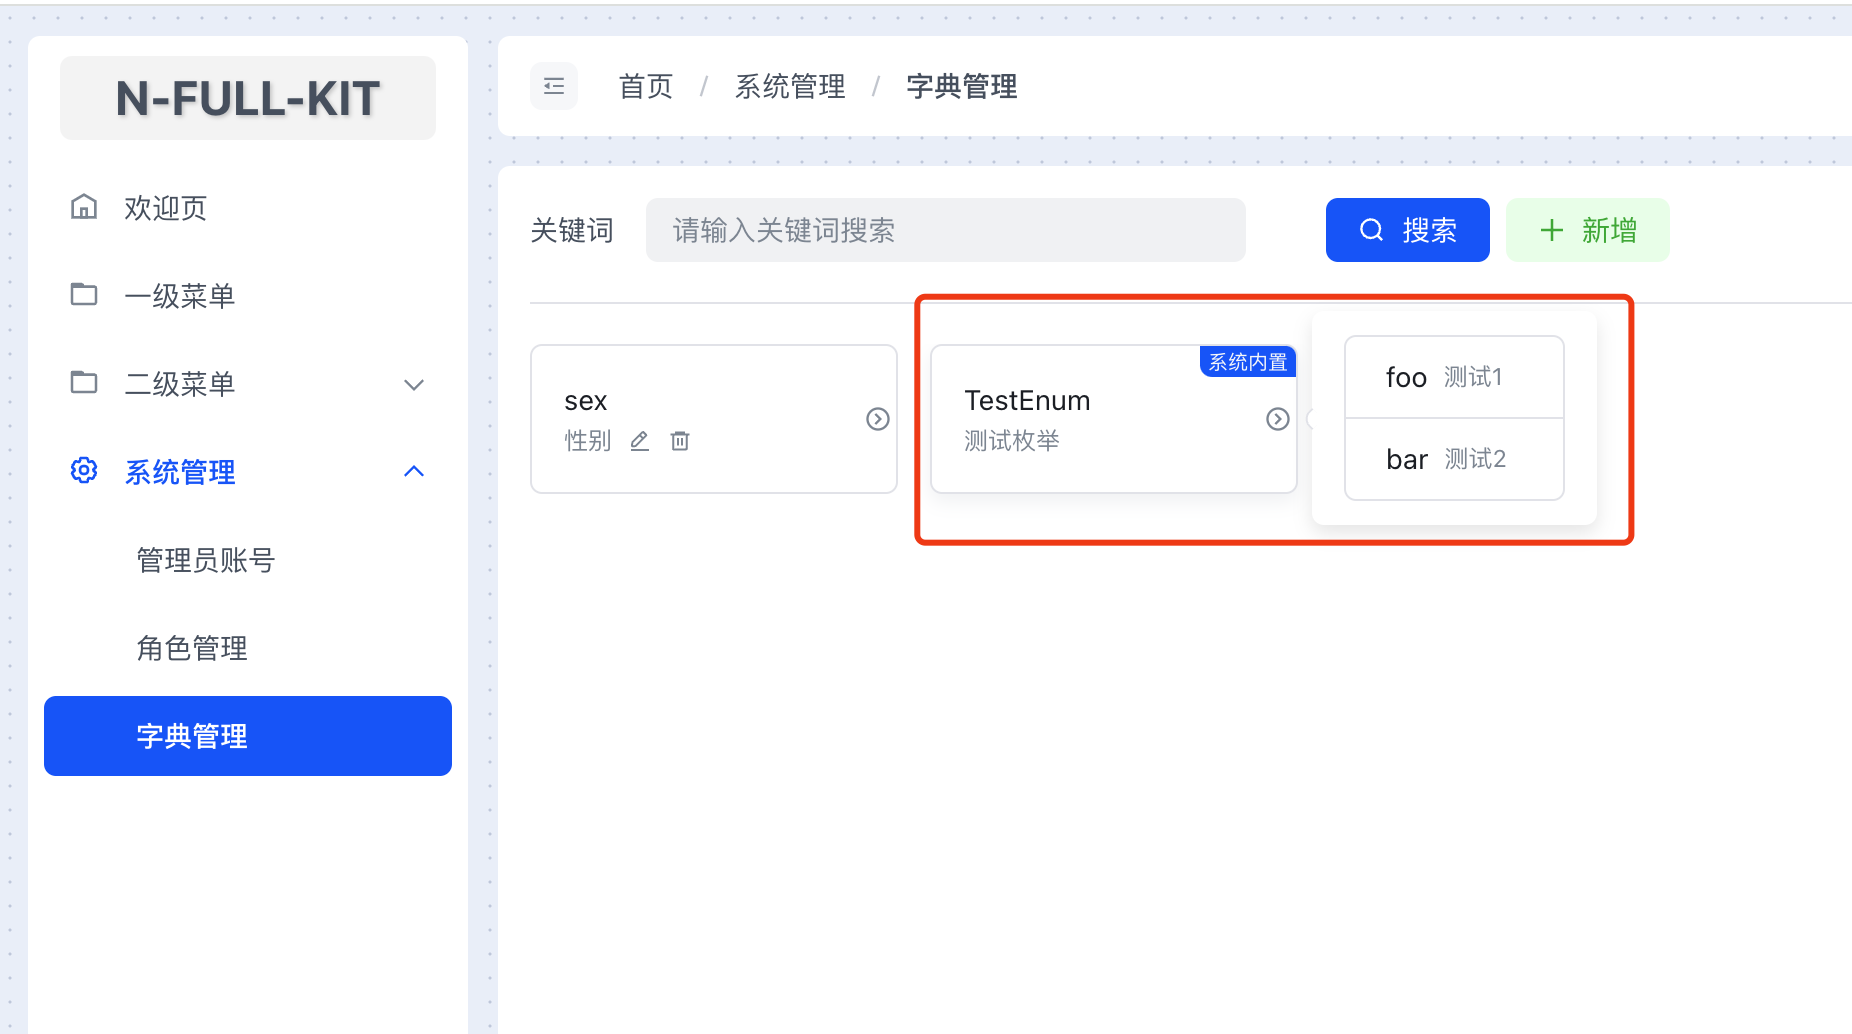Delete the sex dictionary via trash icon
Image resolution: width=1852 pixels, height=1034 pixels.
[680, 440]
